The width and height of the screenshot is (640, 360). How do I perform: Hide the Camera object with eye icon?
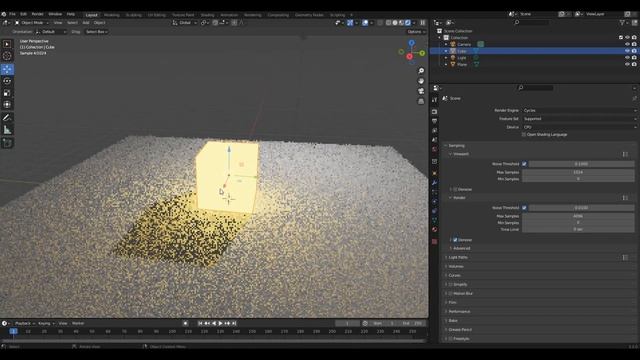click(627, 44)
